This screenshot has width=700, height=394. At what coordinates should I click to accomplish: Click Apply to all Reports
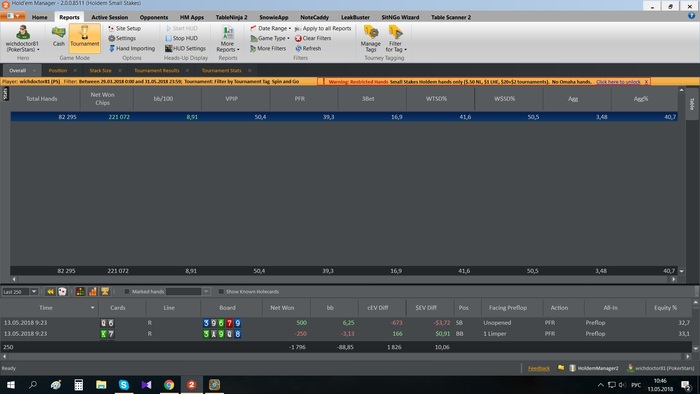323,28
